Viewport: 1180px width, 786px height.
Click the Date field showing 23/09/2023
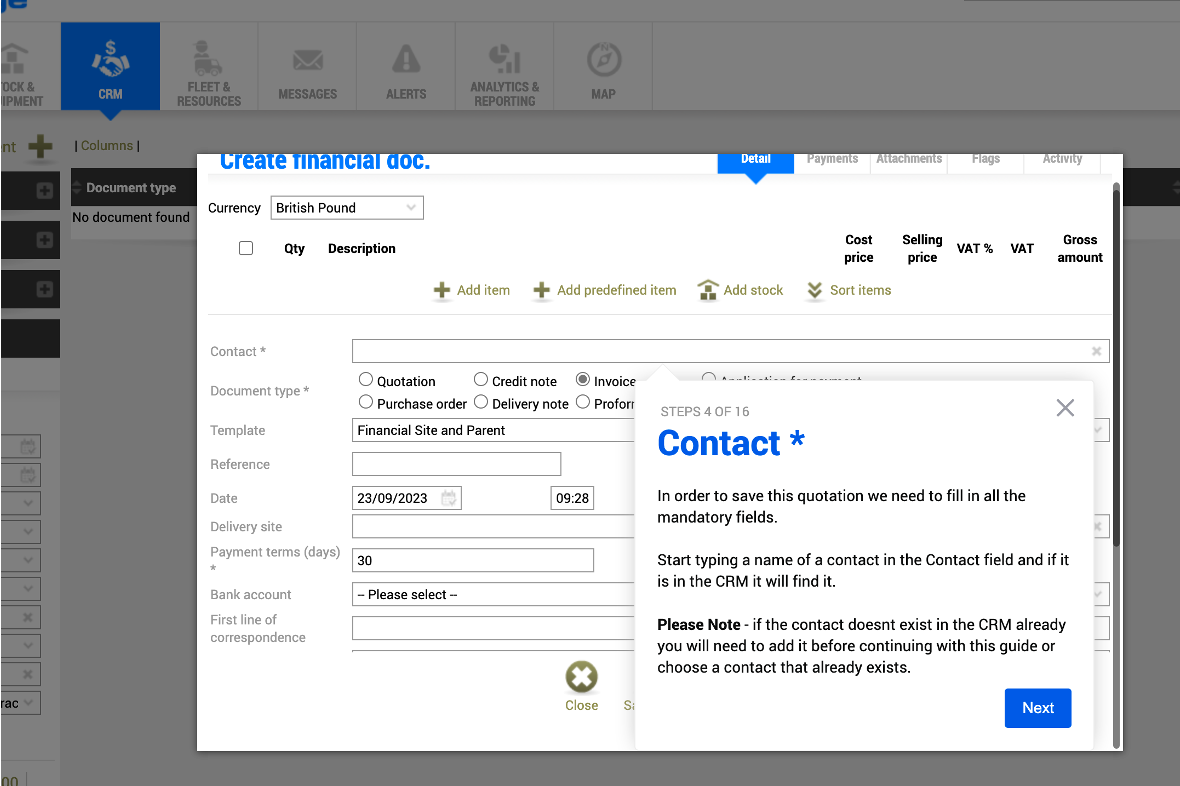pyautogui.click(x=406, y=498)
